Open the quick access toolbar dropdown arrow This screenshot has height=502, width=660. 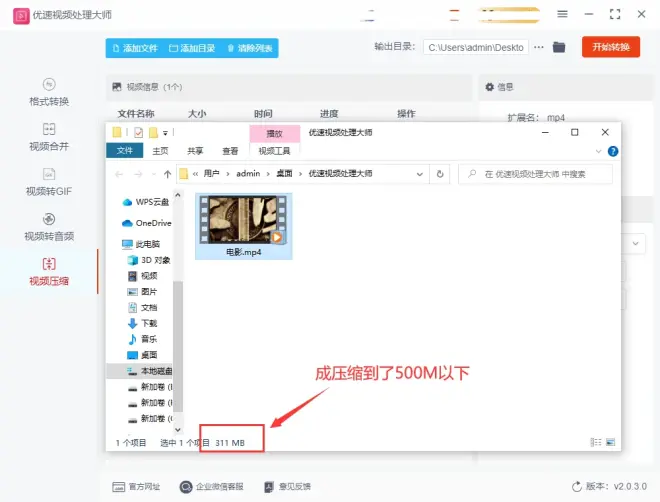click(x=165, y=133)
